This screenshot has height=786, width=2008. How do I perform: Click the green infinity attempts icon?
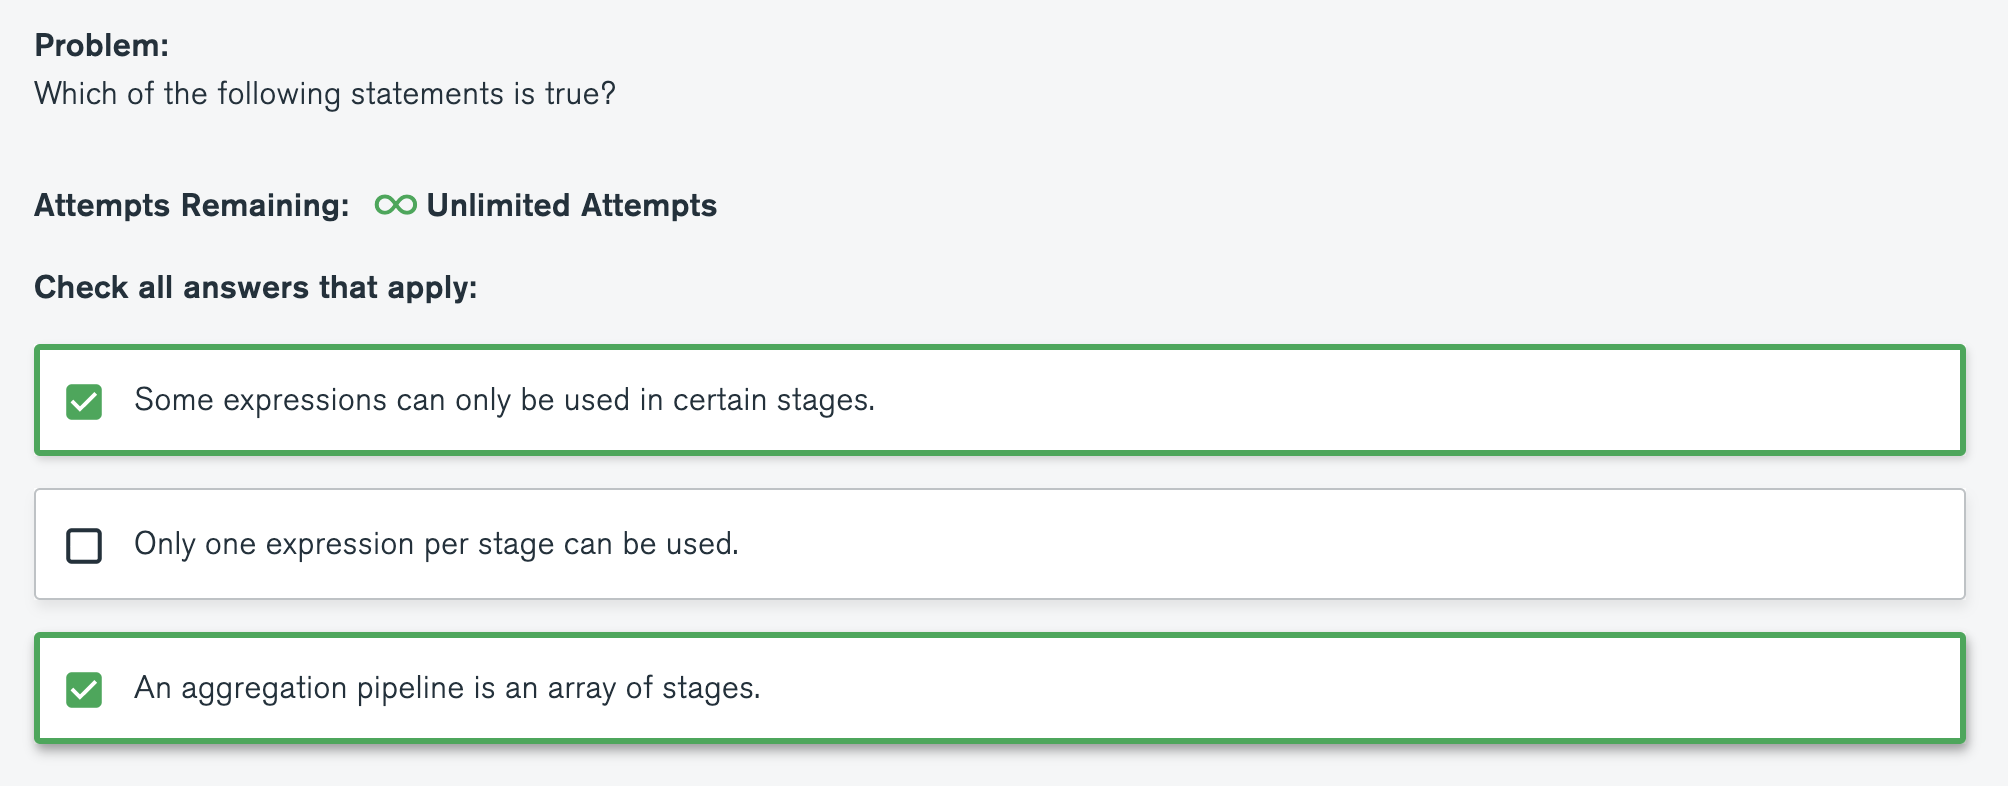point(395,205)
